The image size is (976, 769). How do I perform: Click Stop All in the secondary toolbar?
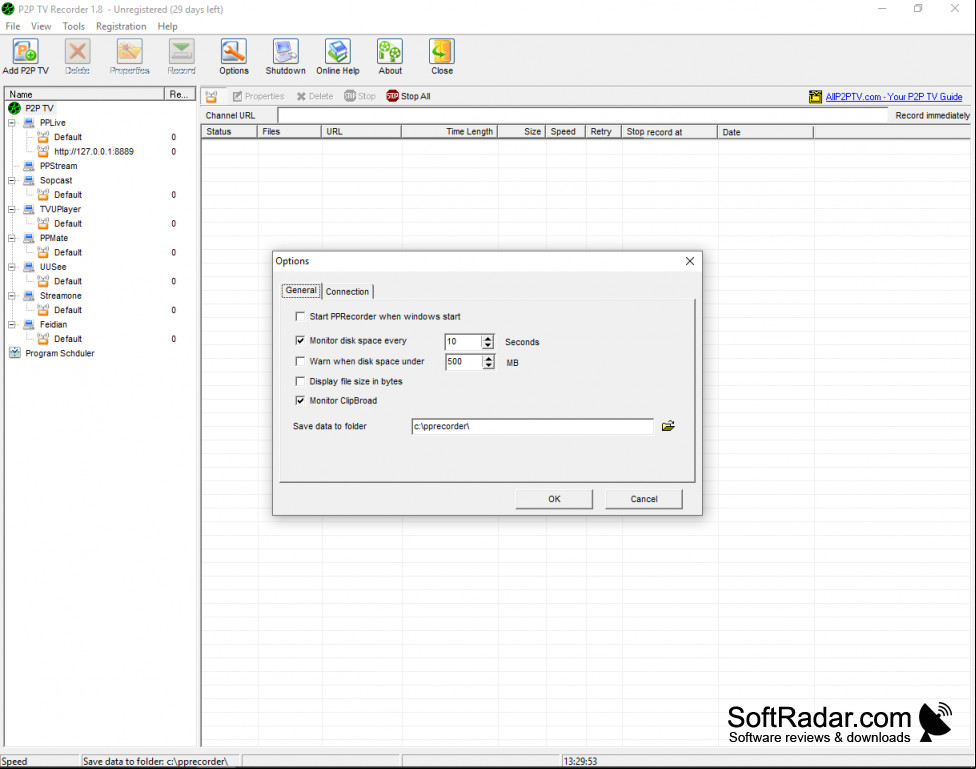click(408, 96)
